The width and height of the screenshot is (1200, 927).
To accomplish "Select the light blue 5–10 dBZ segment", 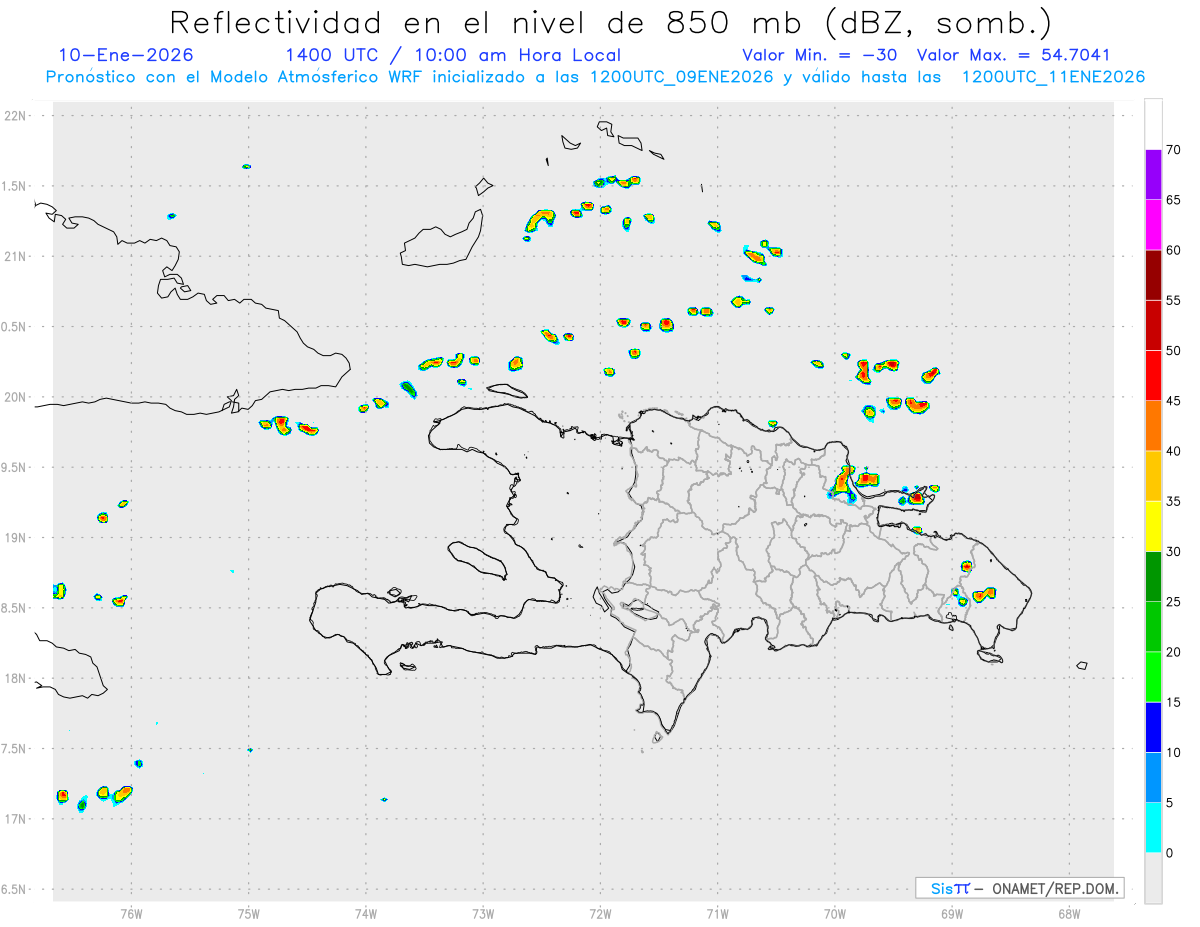I will 1153,777.
